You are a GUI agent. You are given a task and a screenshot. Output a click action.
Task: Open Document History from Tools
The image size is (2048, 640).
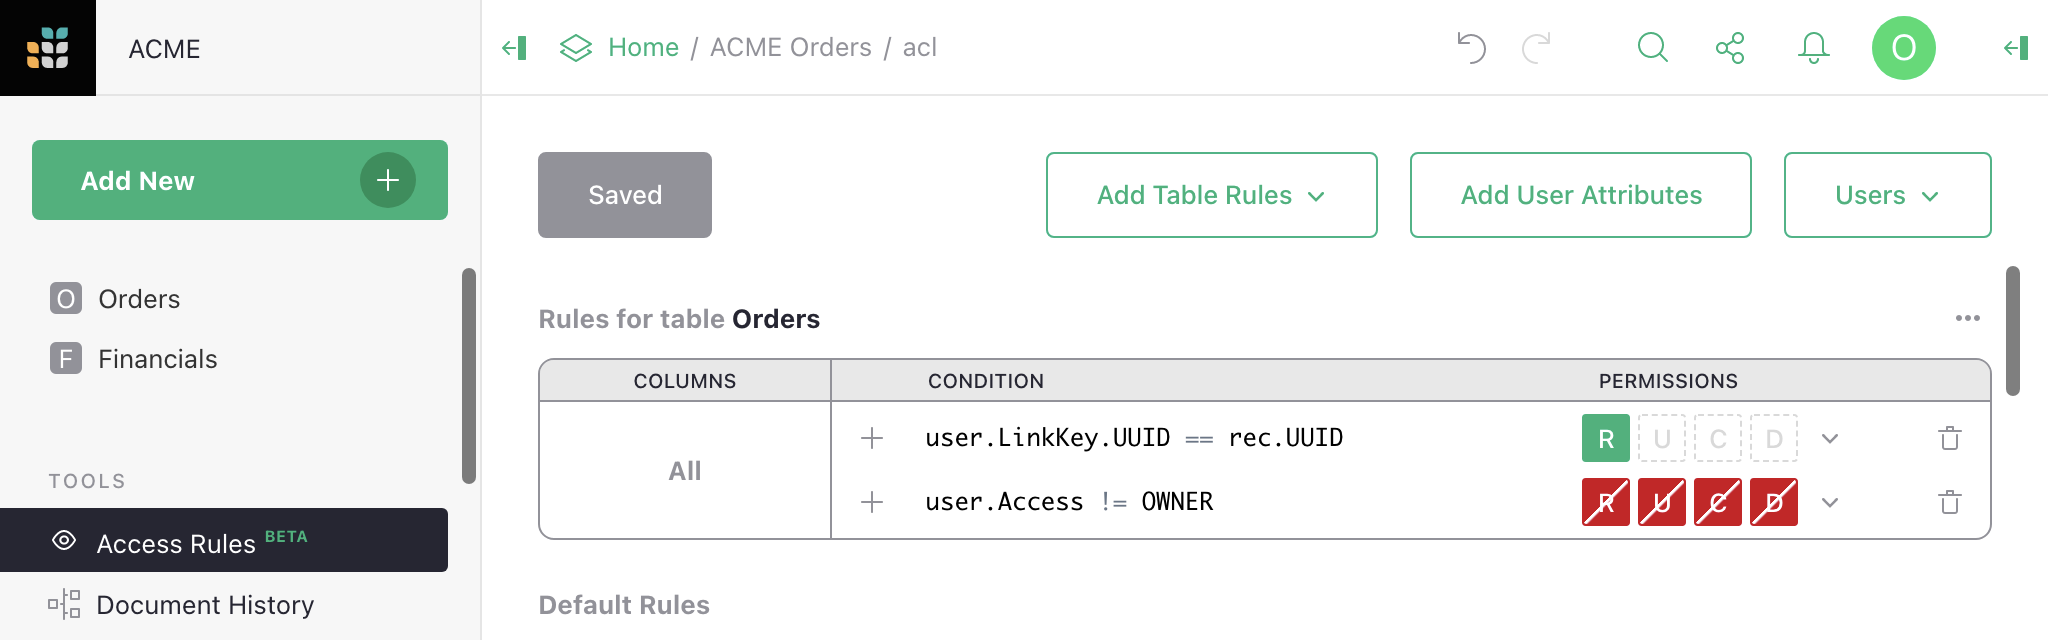coord(205,605)
